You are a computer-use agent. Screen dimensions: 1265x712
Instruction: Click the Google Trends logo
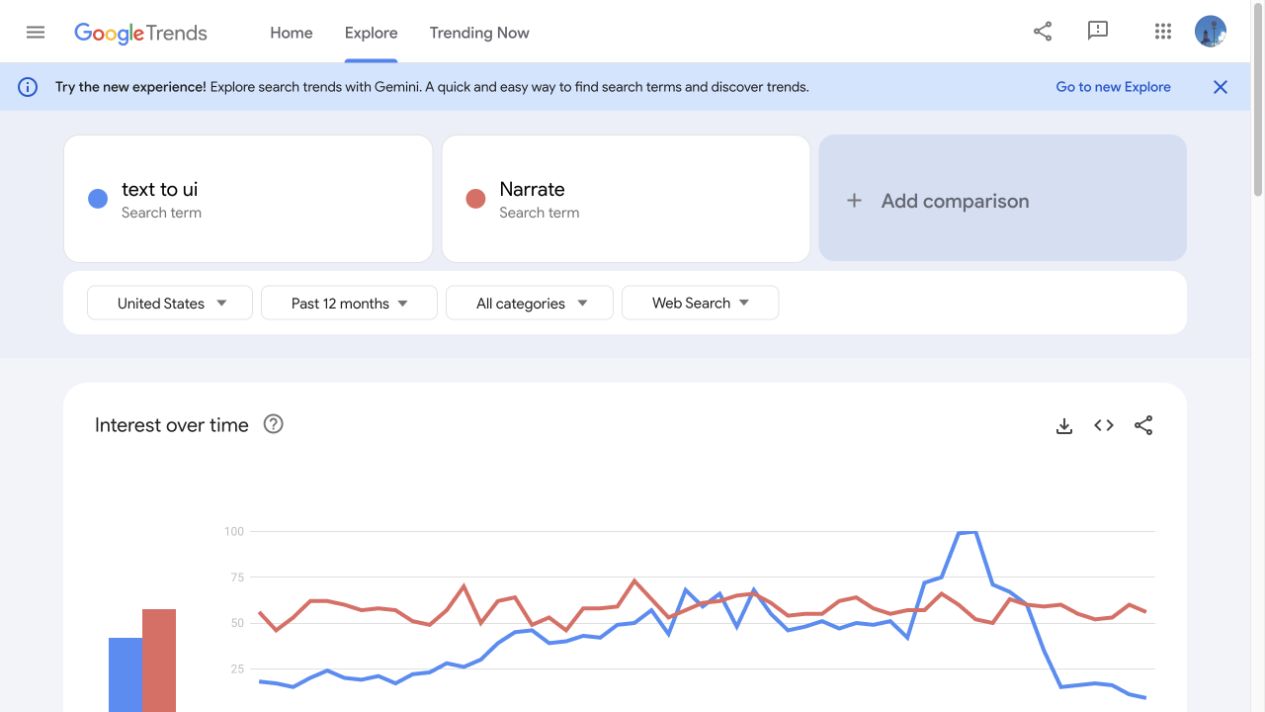(x=141, y=33)
